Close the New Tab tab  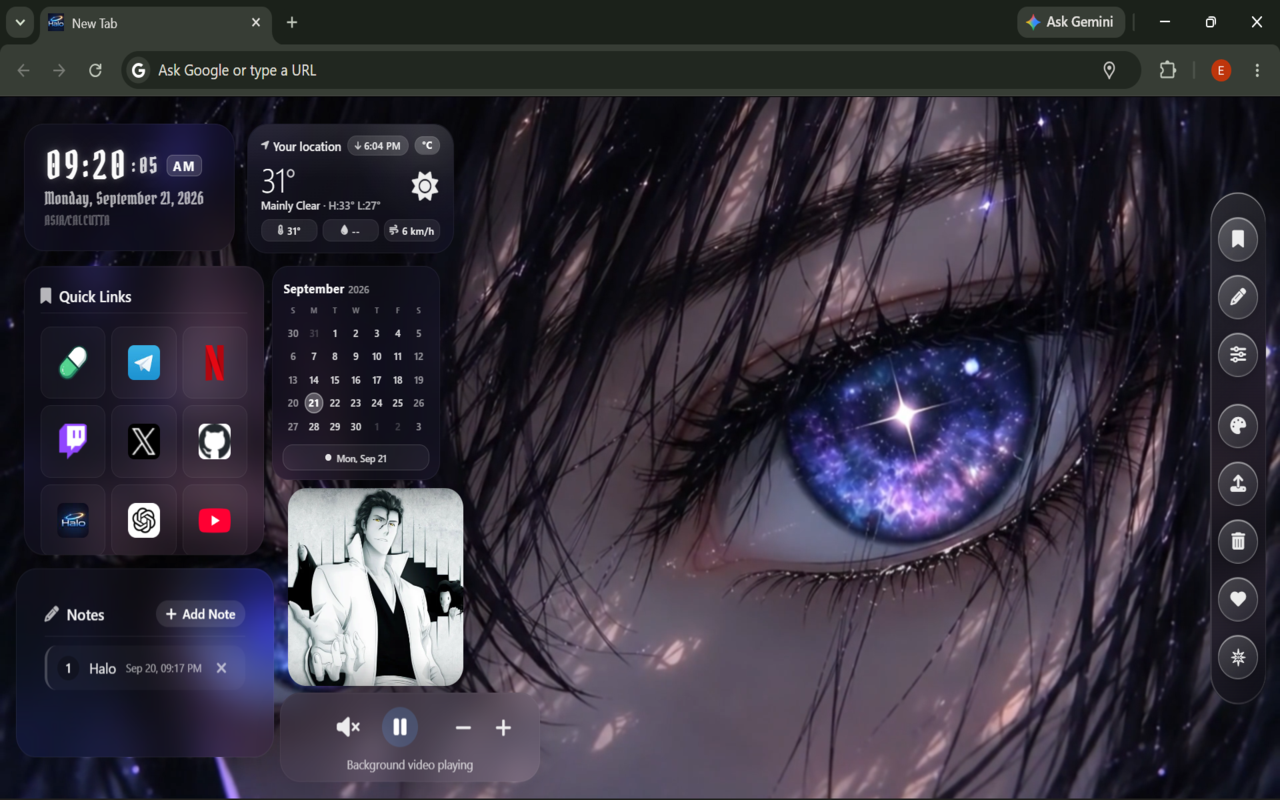point(256,22)
